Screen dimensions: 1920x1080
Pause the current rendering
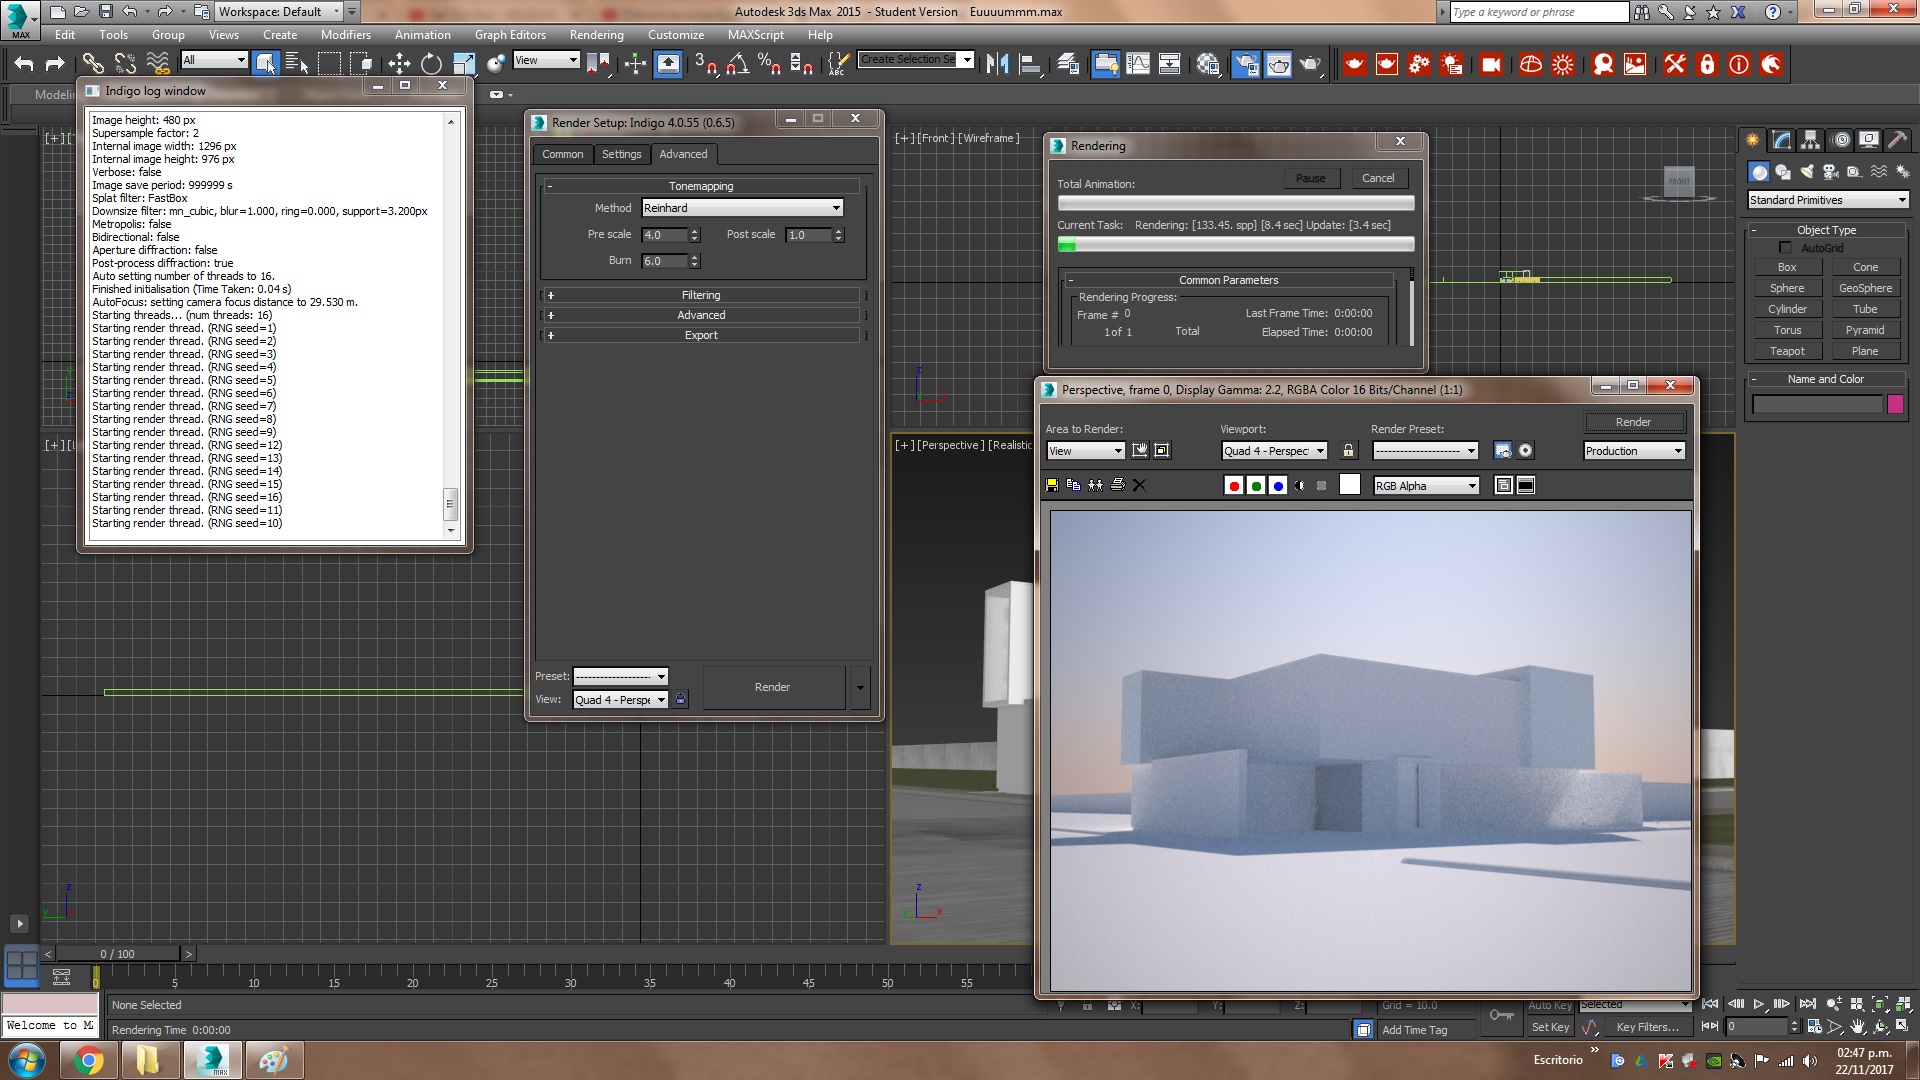[x=1310, y=178]
